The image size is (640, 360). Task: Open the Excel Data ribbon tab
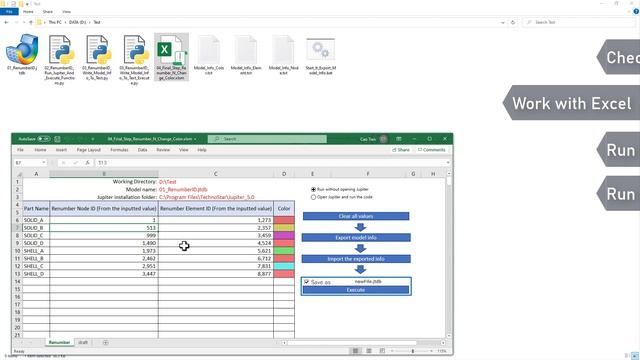(142, 150)
